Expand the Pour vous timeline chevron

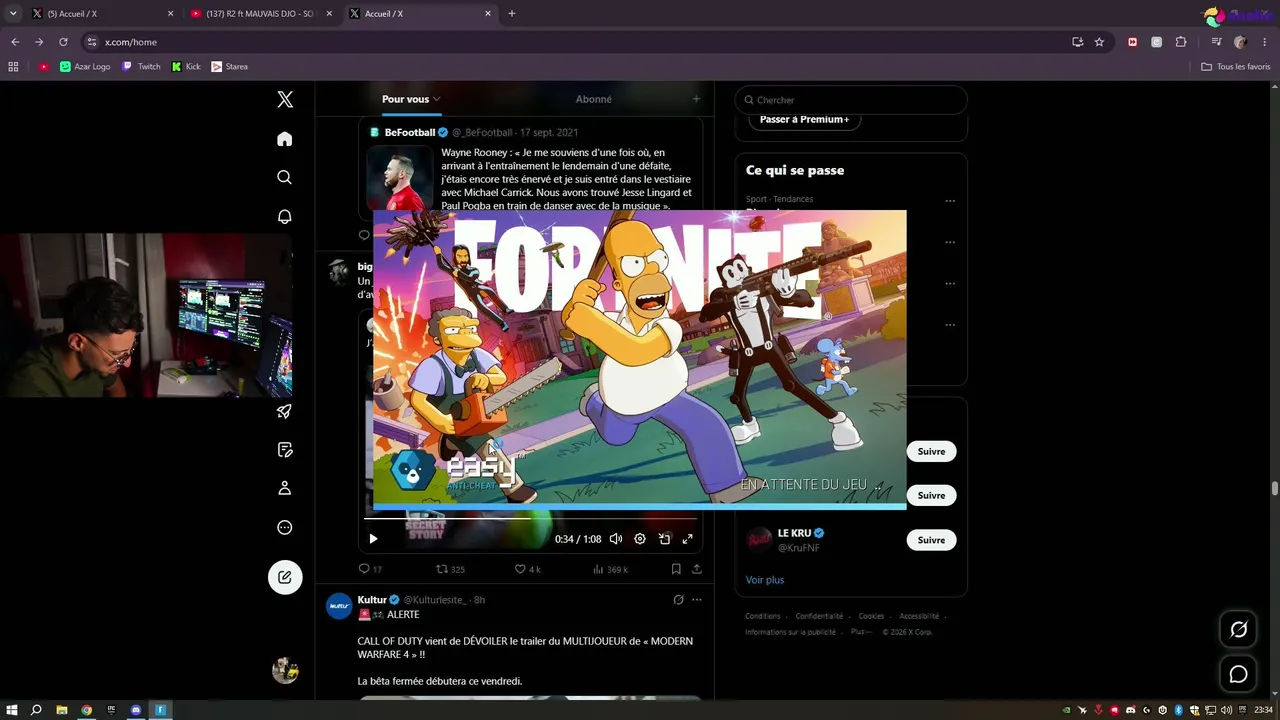[x=437, y=99]
